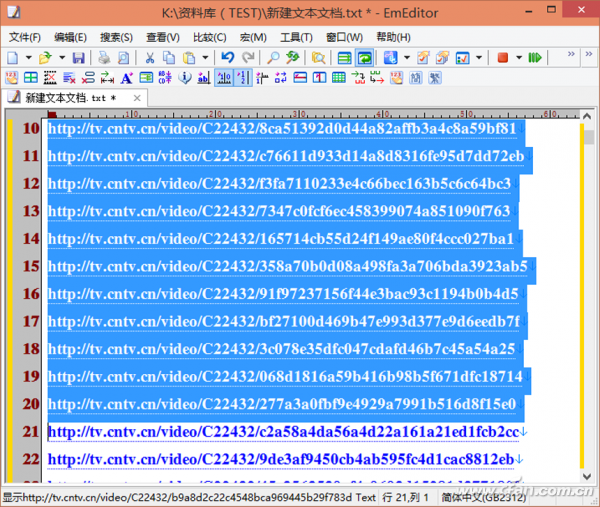This screenshot has height=507, width=600.
Task: Cut selection using the scissors icon
Action: tap(150, 58)
